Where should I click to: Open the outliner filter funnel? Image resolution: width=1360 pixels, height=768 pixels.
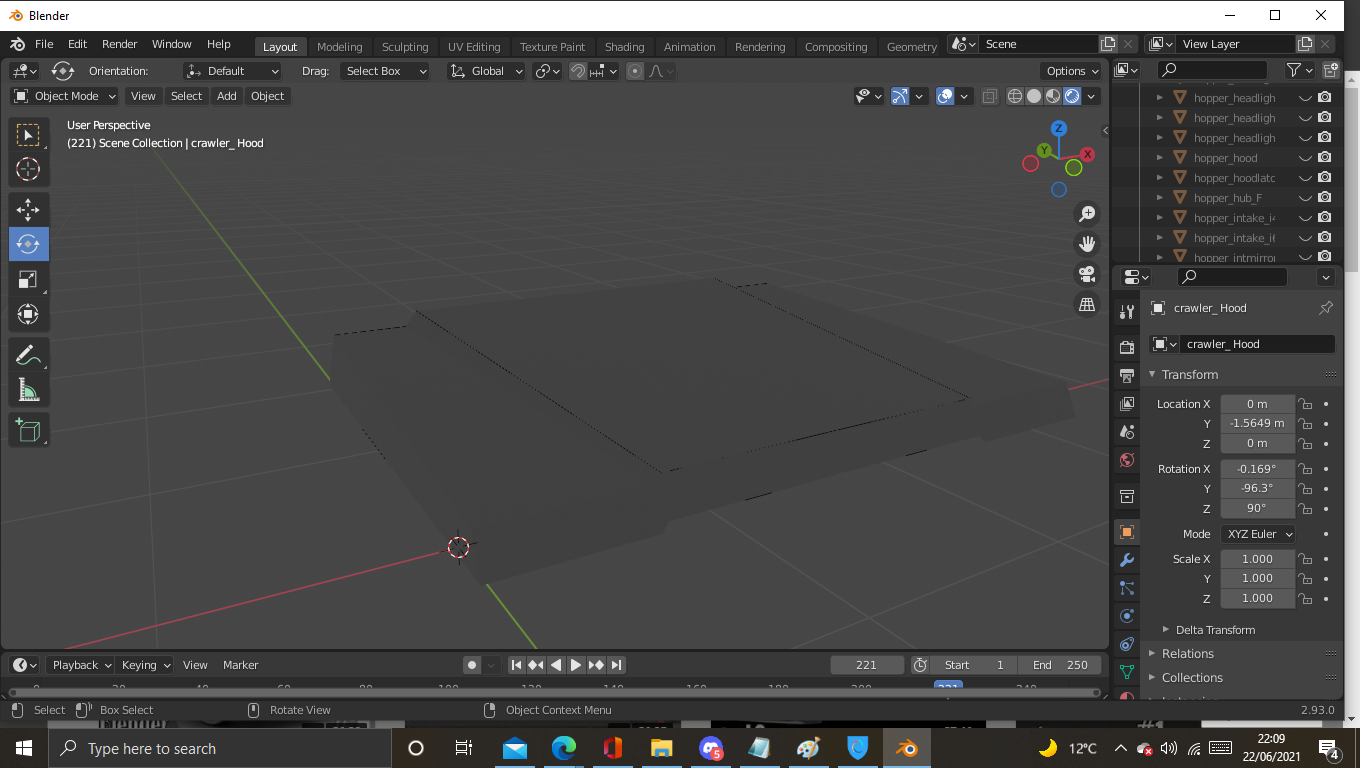pyautogui.click(x=1299, y=70)
